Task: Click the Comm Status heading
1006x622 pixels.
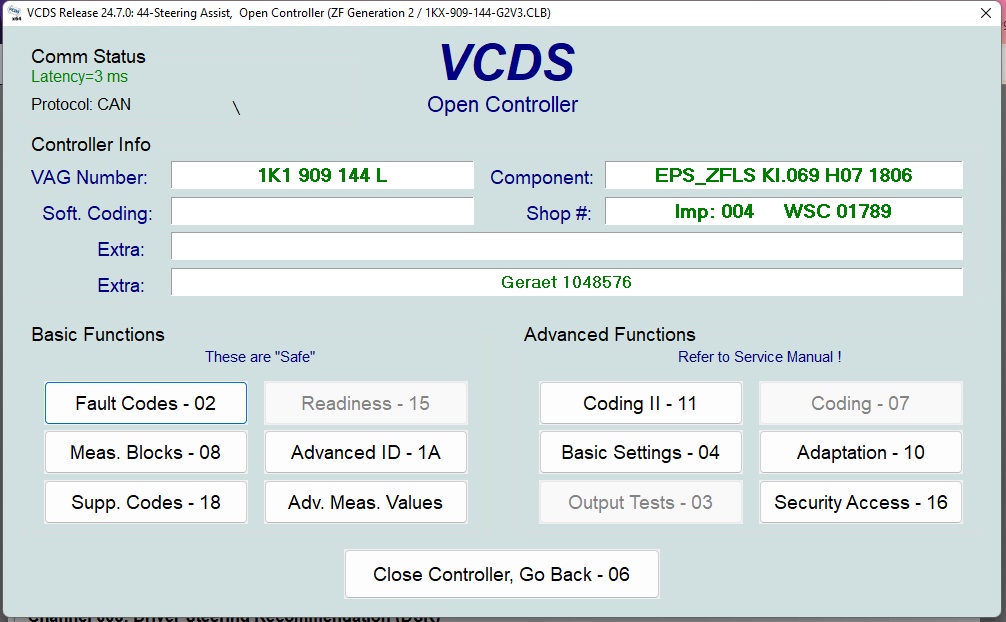Action: pyautogui.click(x=89, y=56)
